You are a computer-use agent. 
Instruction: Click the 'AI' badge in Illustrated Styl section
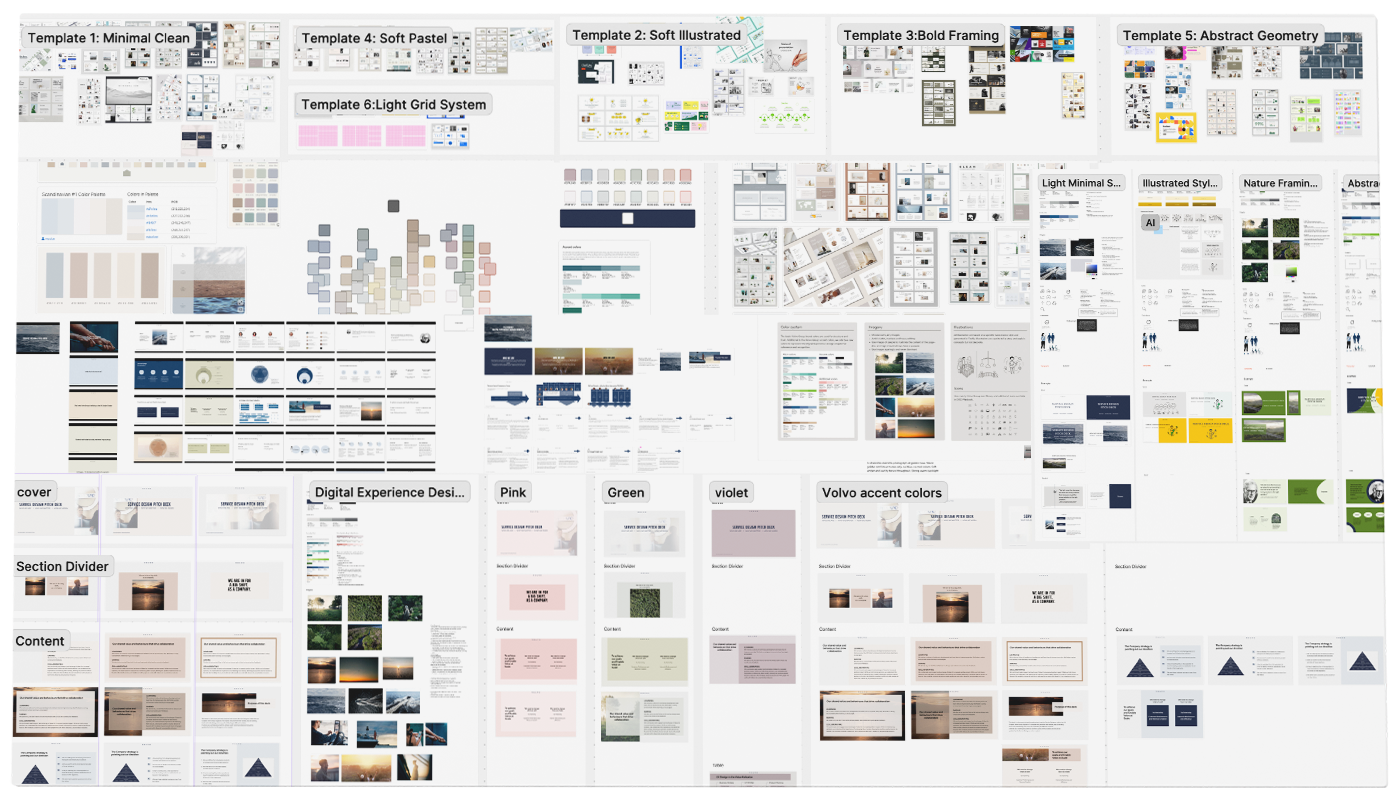[1150, 223]
